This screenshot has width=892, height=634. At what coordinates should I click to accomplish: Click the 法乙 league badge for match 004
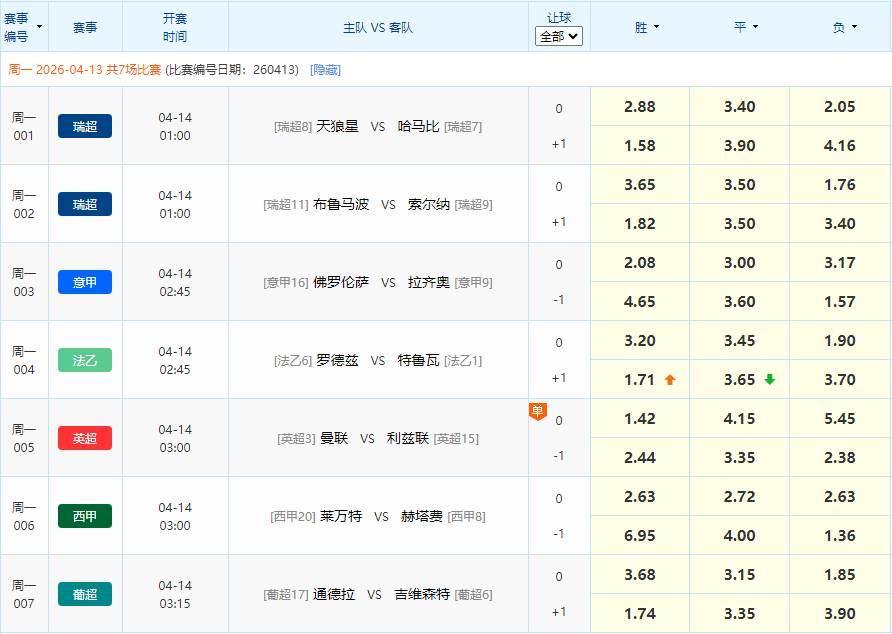(85, 360)
